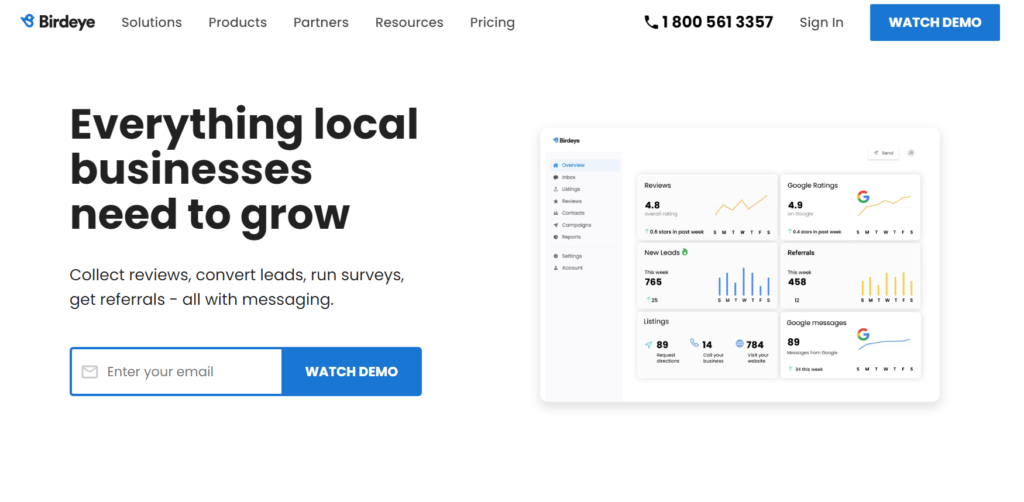Click the Reviews star icon in dashboard sidebar
This screenshot has width=1024, height=502.
pos(556,201)
